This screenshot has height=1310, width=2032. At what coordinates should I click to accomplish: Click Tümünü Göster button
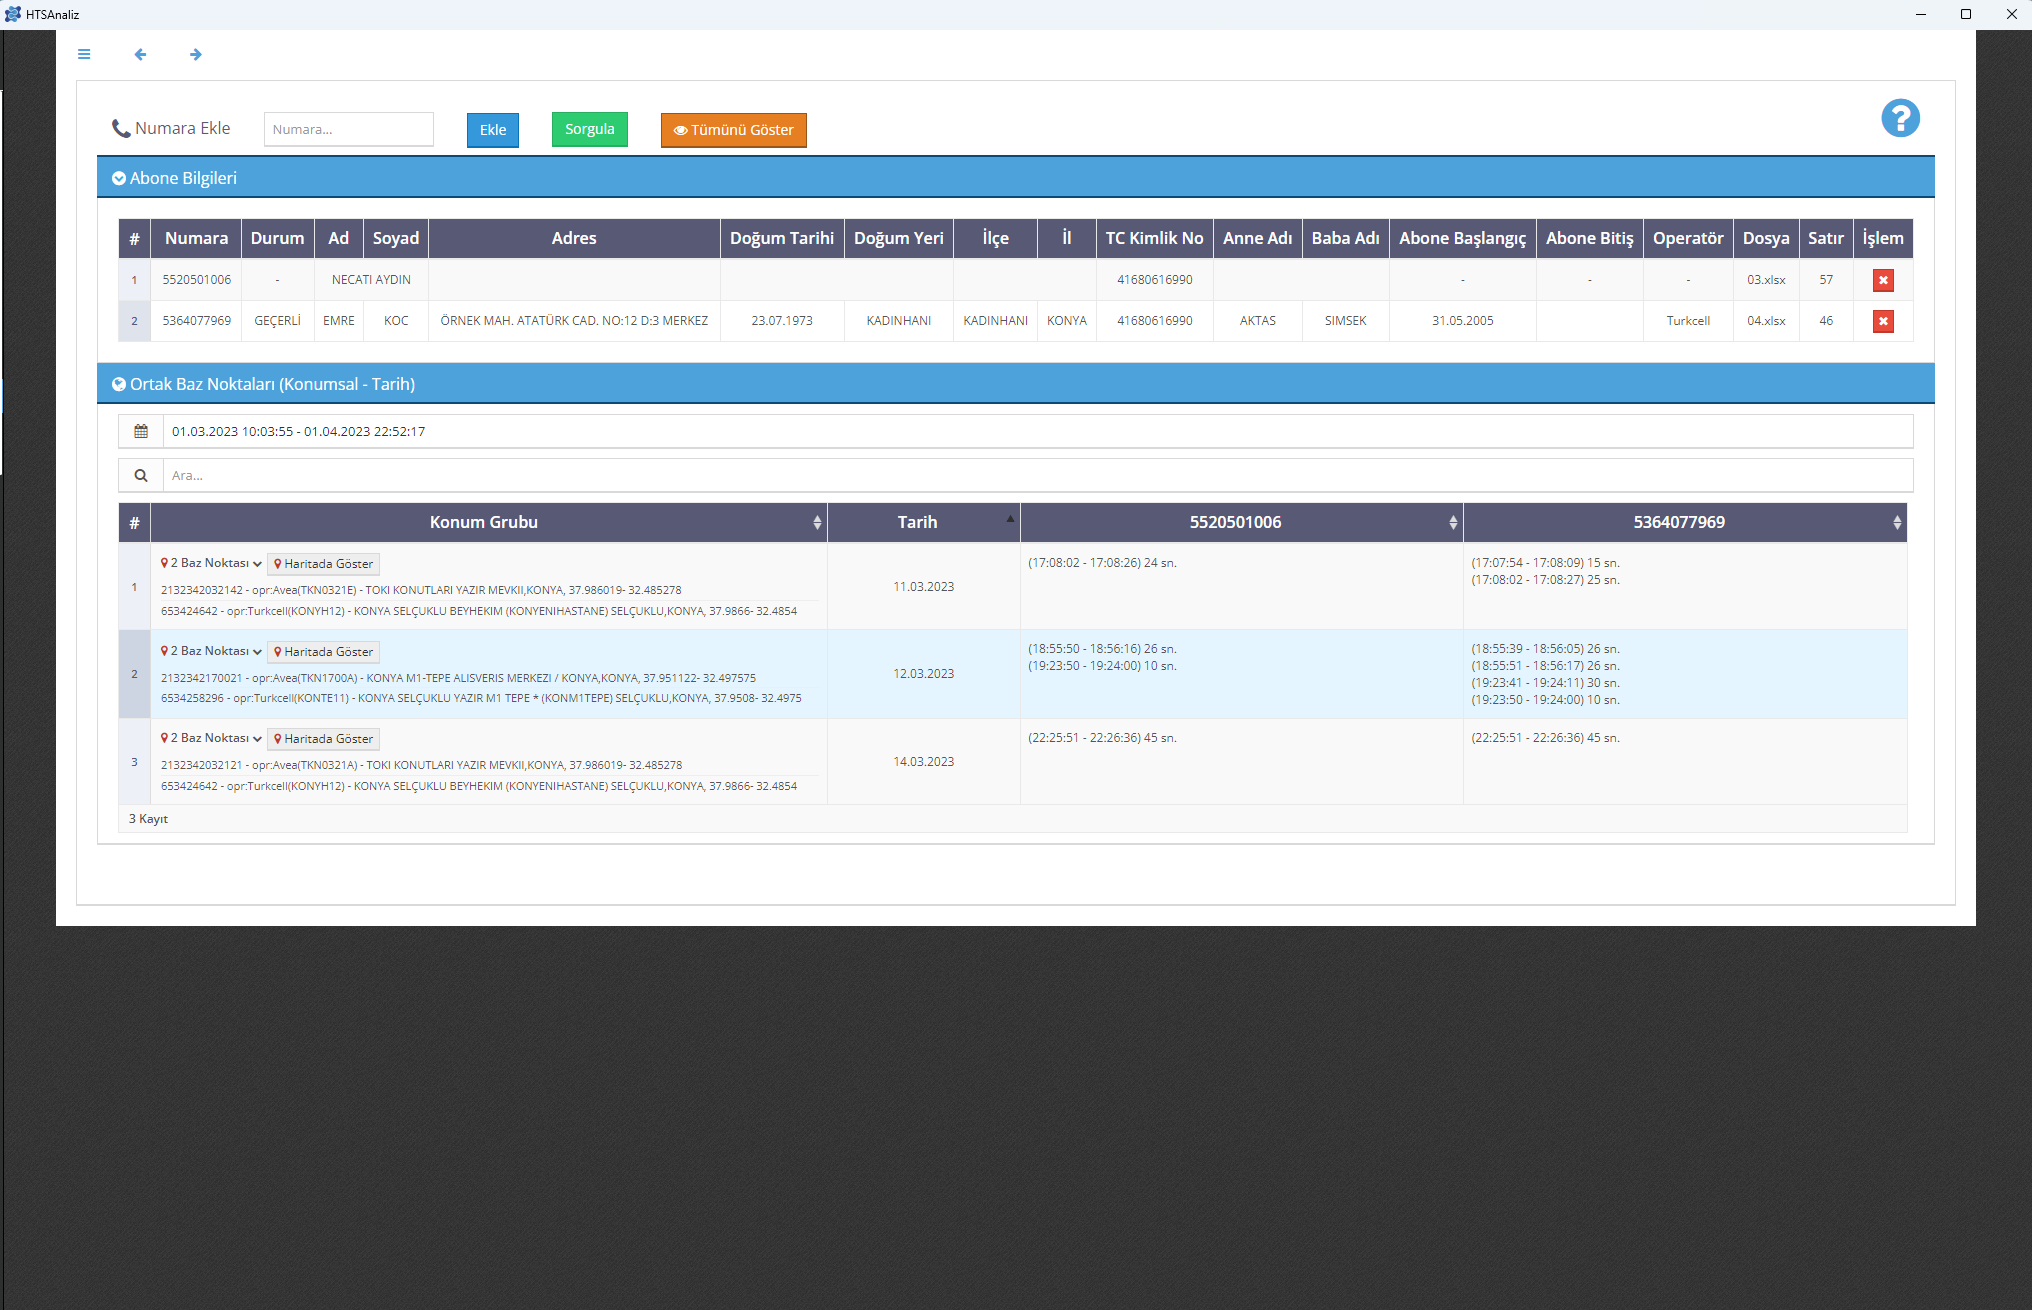pos(733,130)
